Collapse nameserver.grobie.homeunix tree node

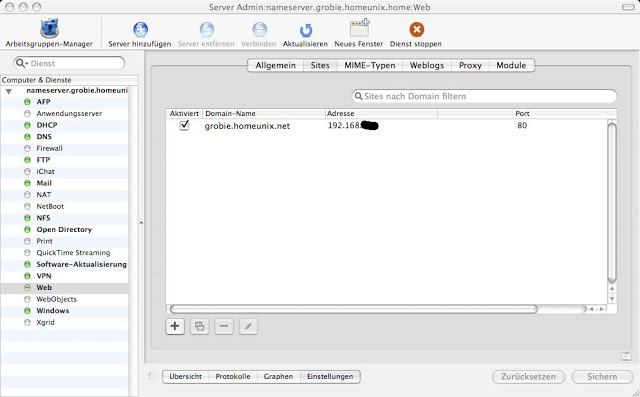point(9,91)
